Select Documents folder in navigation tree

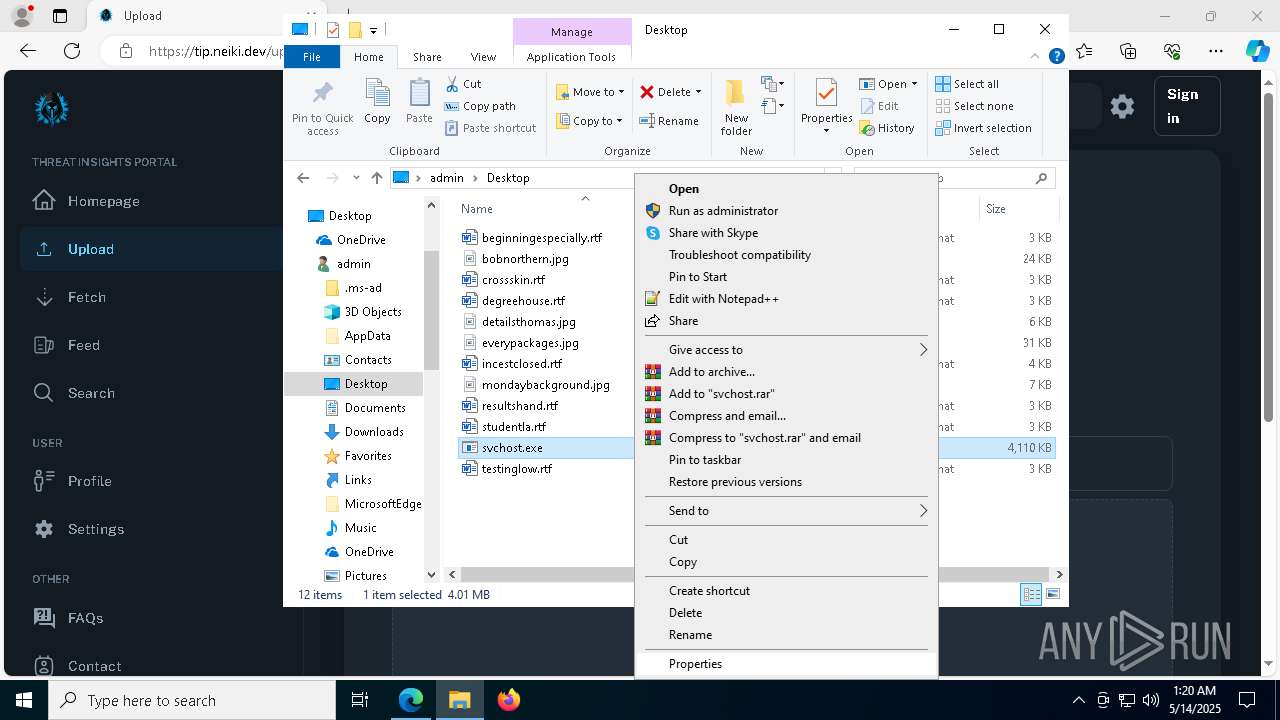click(365, 408)
